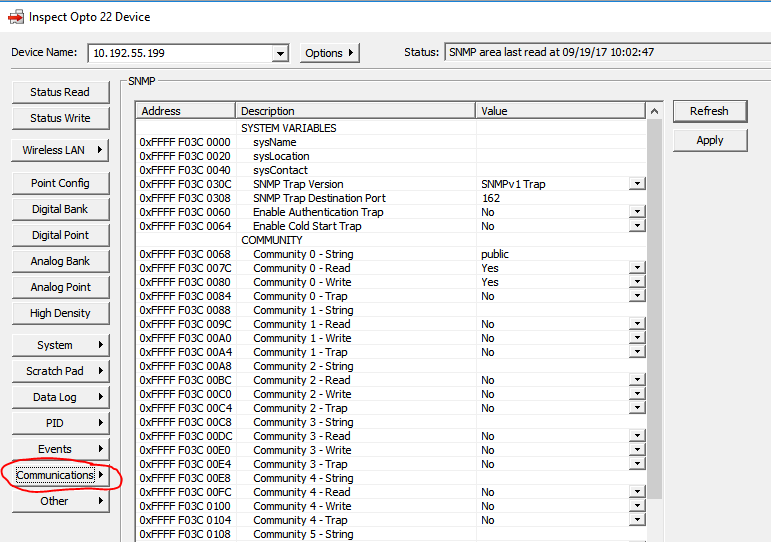Open Community 3 - Trap dropdown

click(637, 464)
